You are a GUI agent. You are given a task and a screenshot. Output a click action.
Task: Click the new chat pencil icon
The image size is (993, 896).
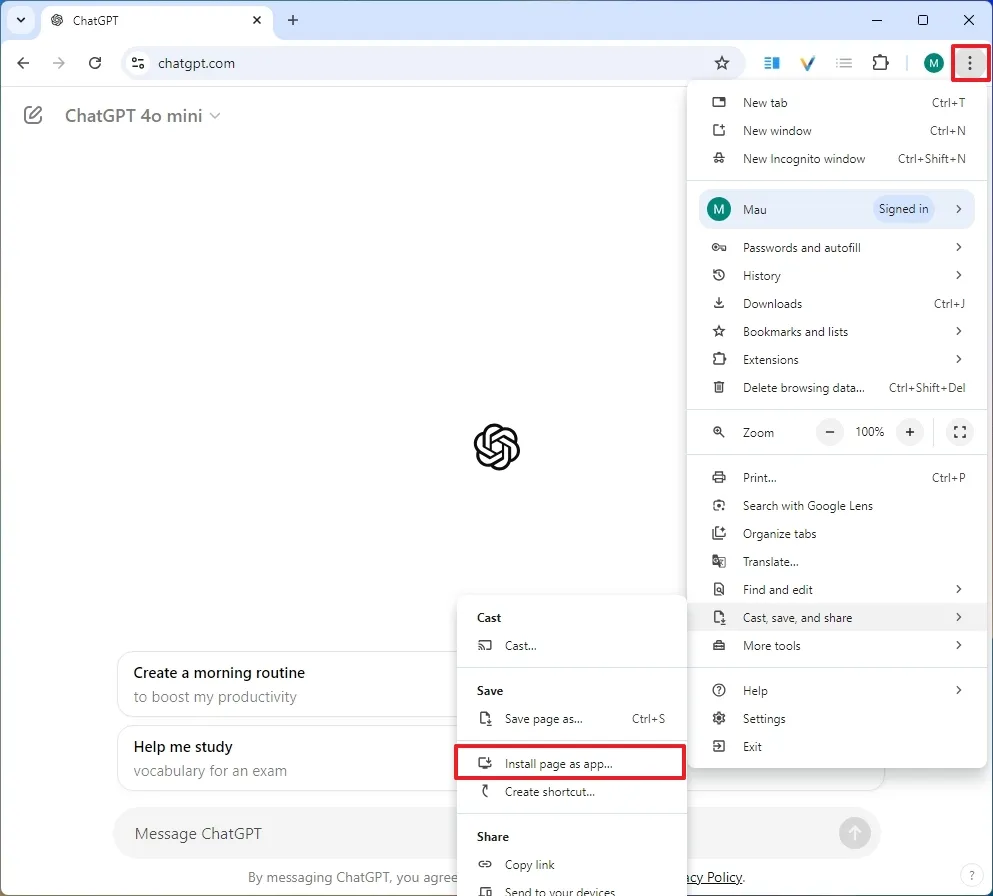pyautogui.click(x=33, y=115)
